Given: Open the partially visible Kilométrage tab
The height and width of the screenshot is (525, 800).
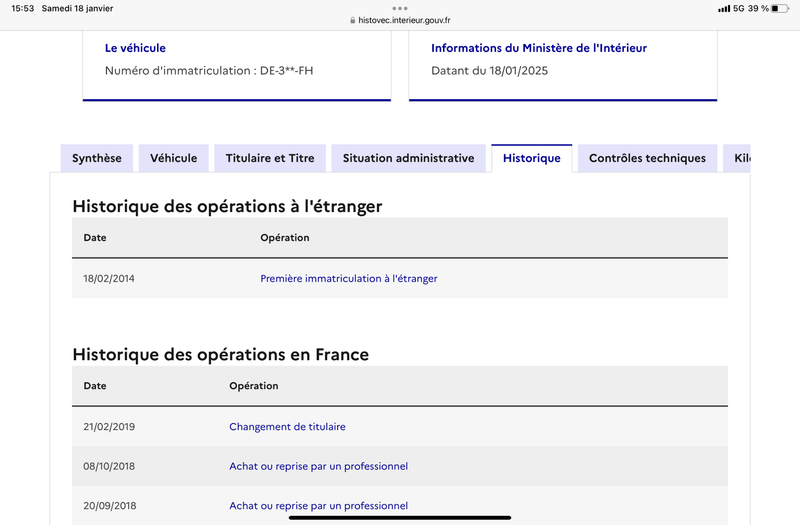Looking at the screenshot, I should pos(737,158).
